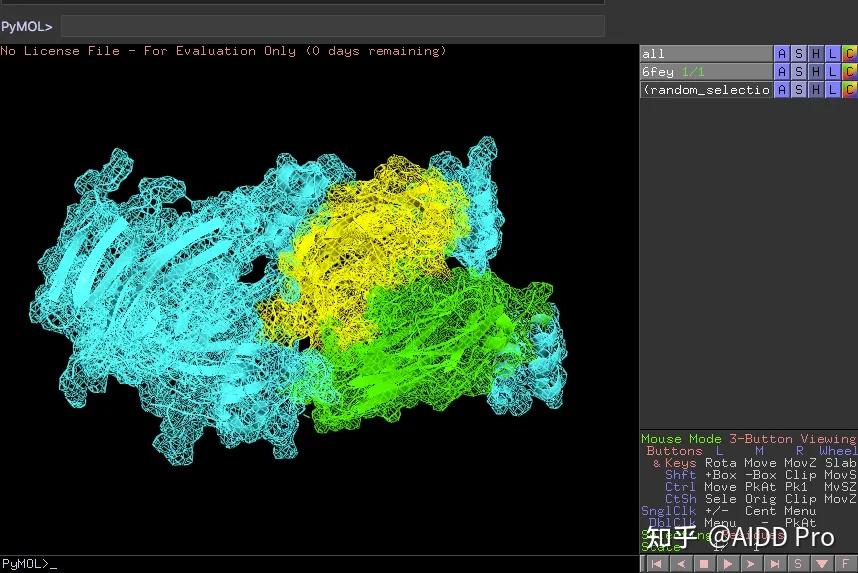Open Action menu for 6fey object
The width and height of the screenshot is (858, 573).
781,72
